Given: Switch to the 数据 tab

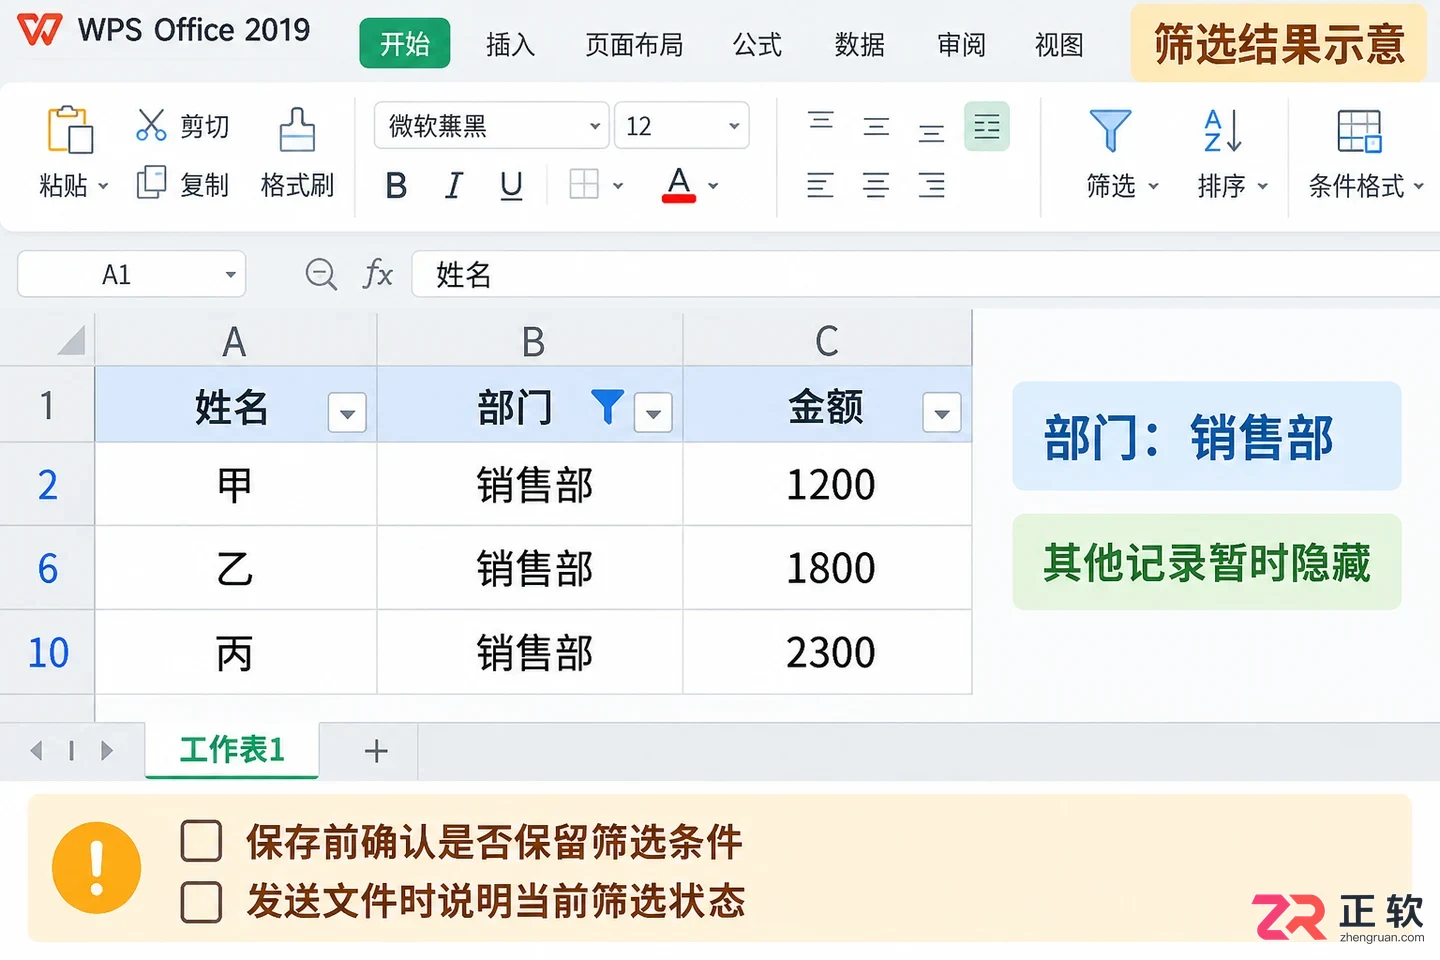Looking at the screenshot, I should click(x=859, y=45).
